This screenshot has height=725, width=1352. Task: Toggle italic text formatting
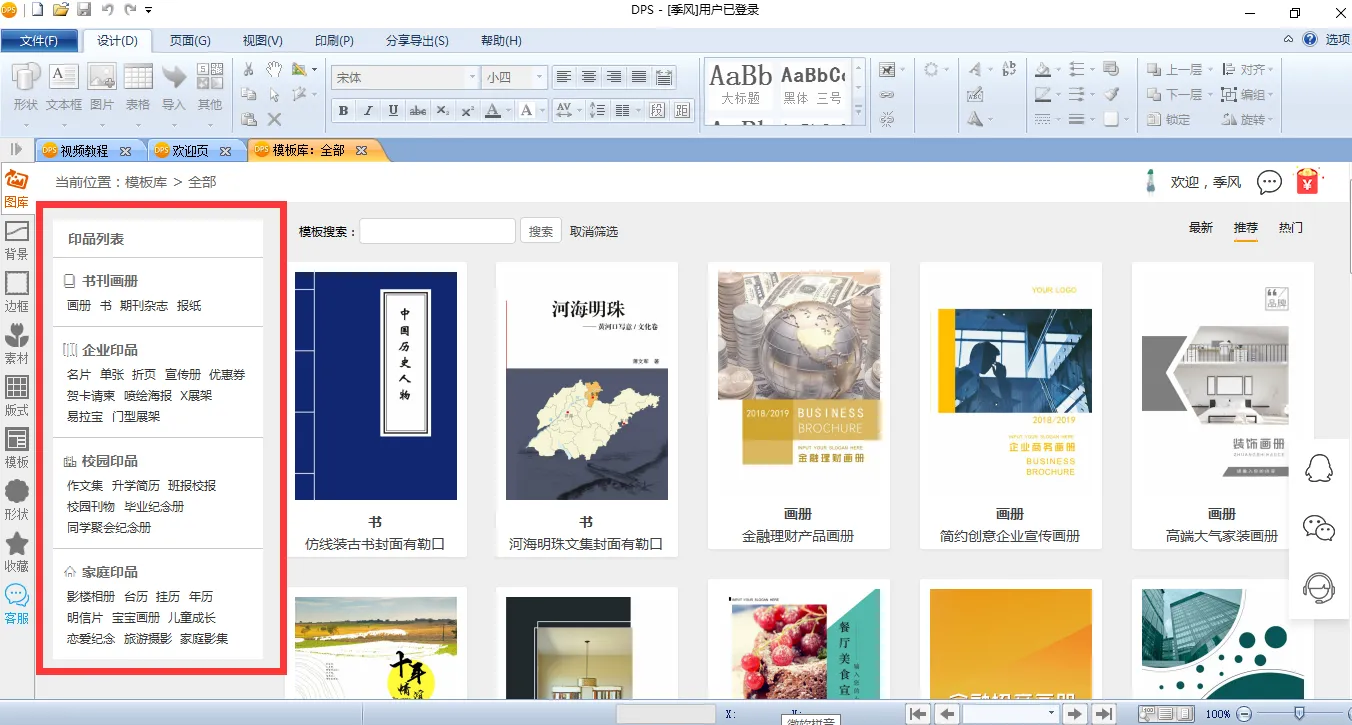[x=368, y=110]
